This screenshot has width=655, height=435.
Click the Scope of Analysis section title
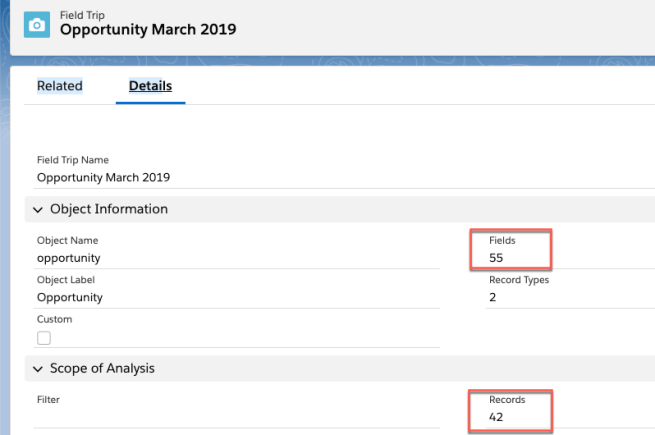pyautogui.click(x=102, y=369)
